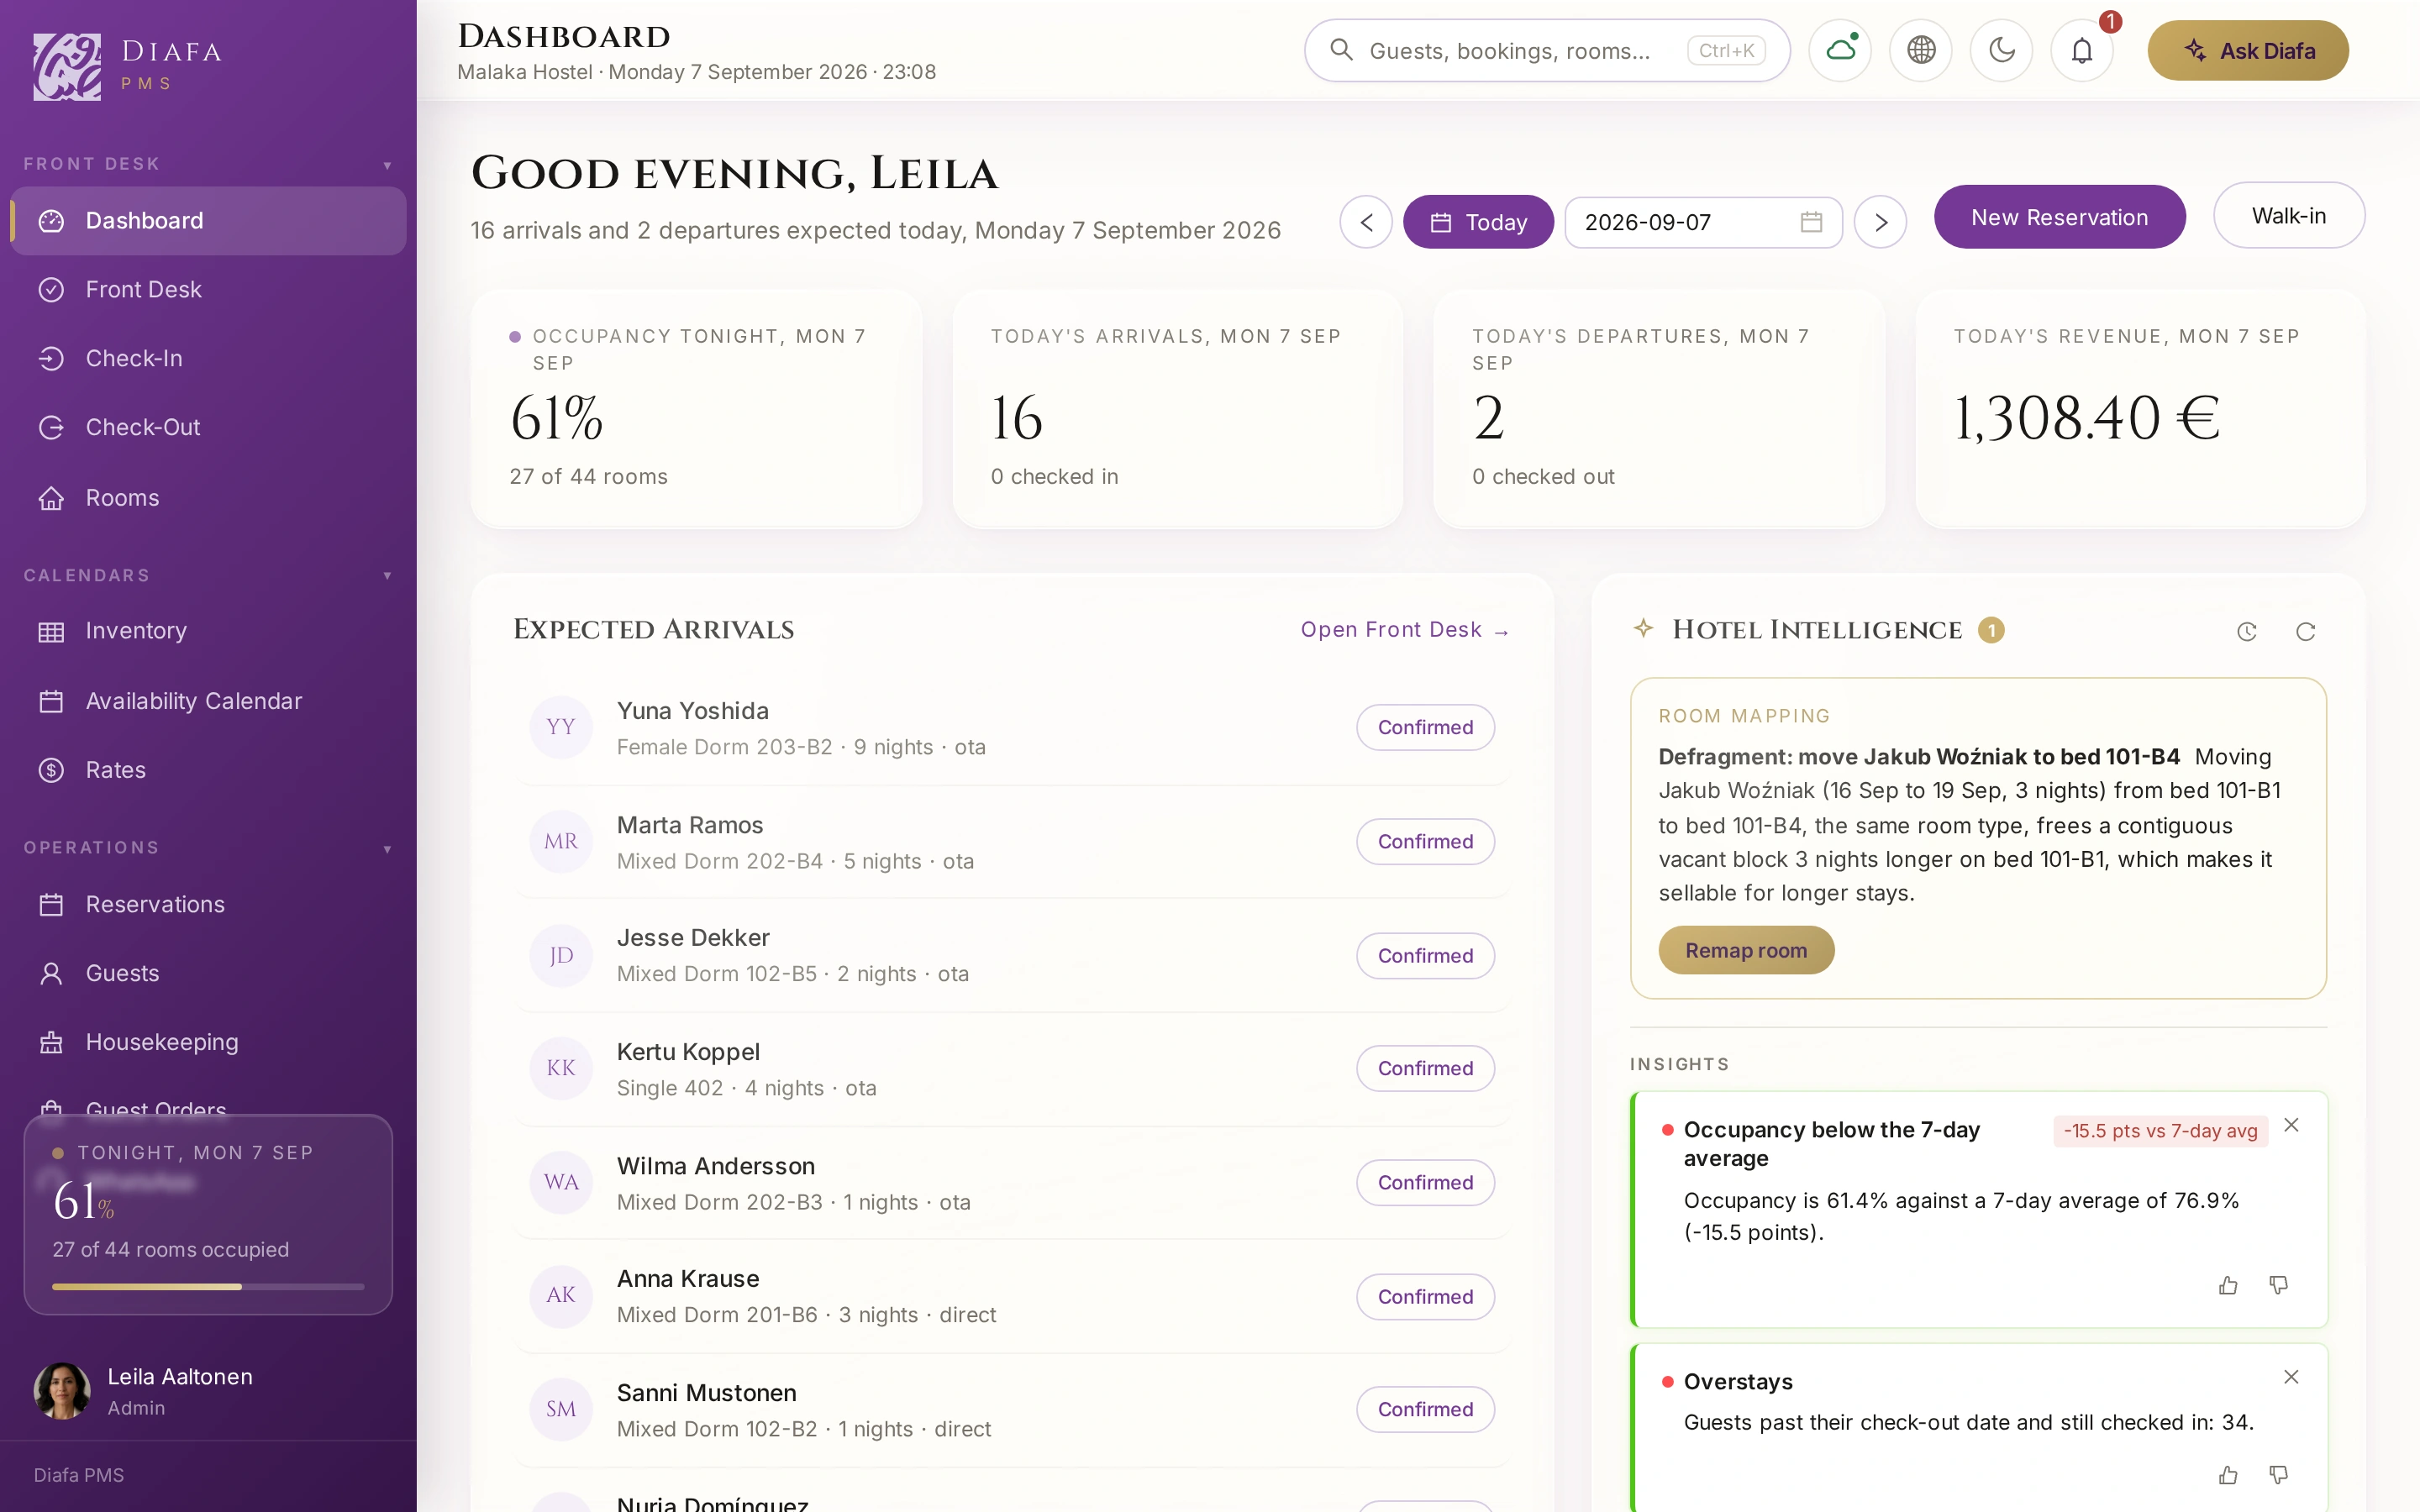The image size is (2420, 1512).
Task: Click the Ask Diafa button
Action: (x=2248, y=50)
